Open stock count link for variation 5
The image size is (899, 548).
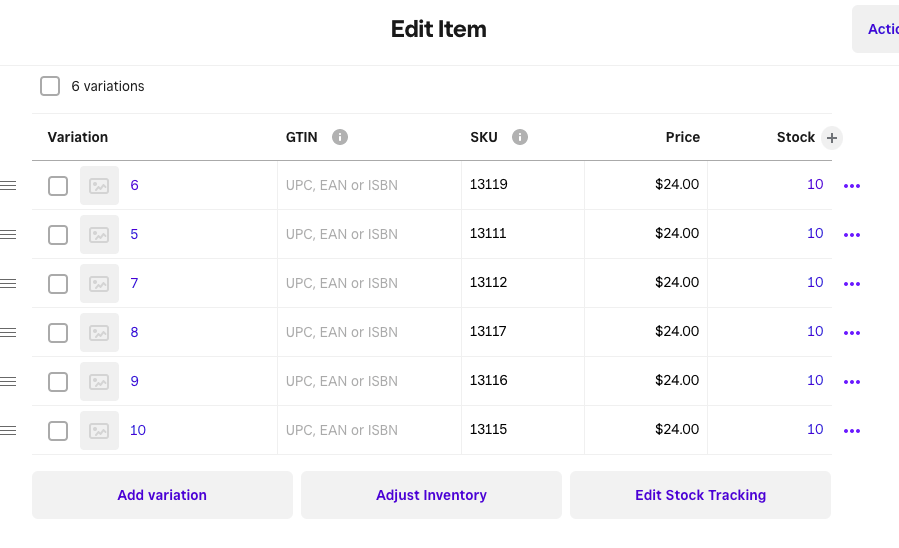click(815, 233)
